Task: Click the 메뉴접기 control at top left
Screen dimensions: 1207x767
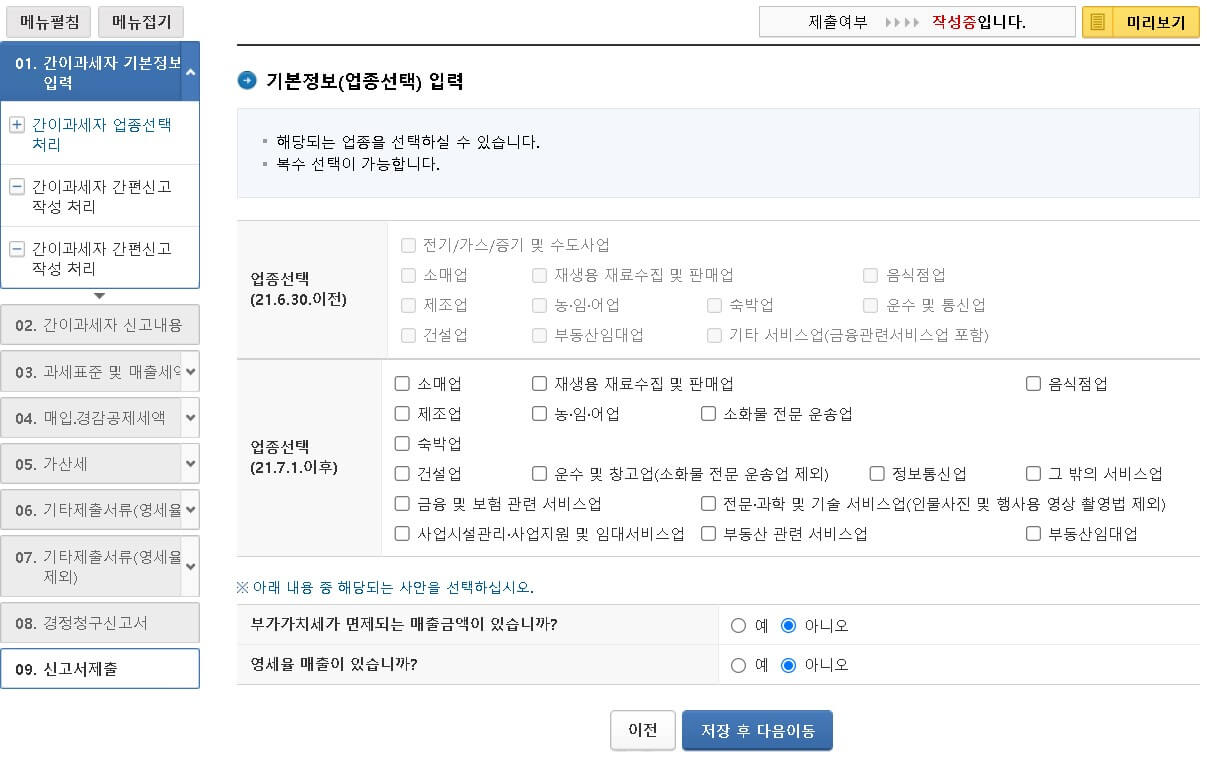Action: (139, 21)
